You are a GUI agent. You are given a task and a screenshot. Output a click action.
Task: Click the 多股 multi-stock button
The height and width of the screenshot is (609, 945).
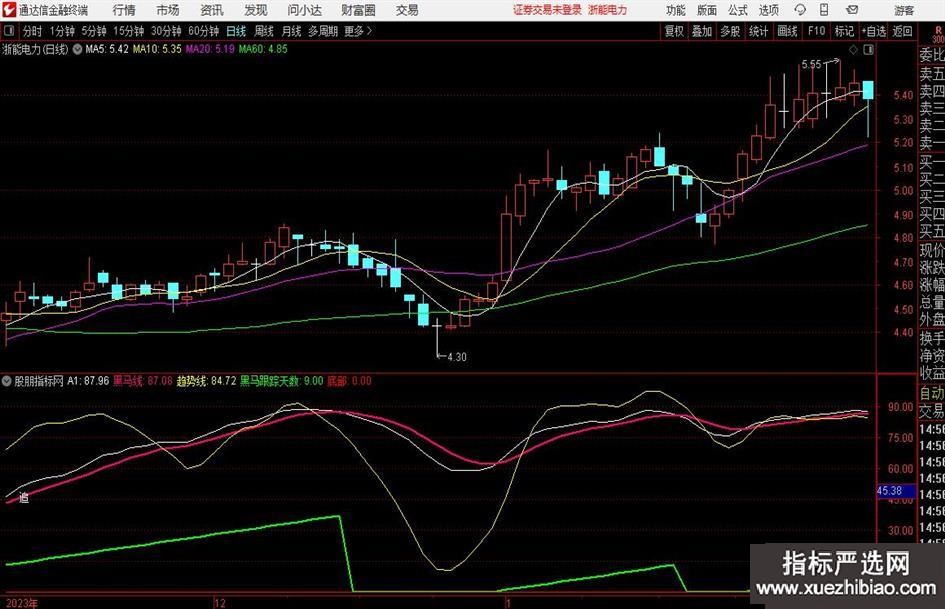[x=730, y=31]
